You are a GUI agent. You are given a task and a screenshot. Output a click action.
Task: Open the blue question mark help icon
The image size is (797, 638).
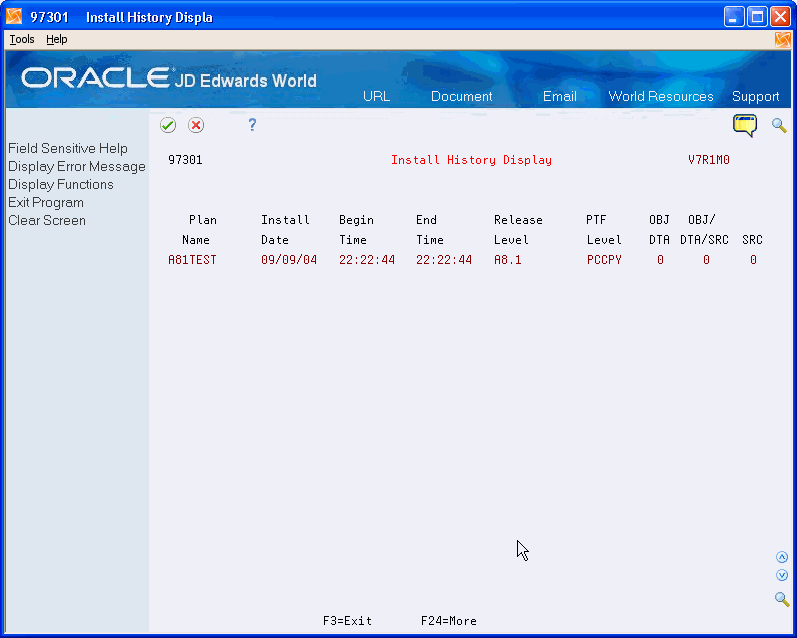coord(252,125)
